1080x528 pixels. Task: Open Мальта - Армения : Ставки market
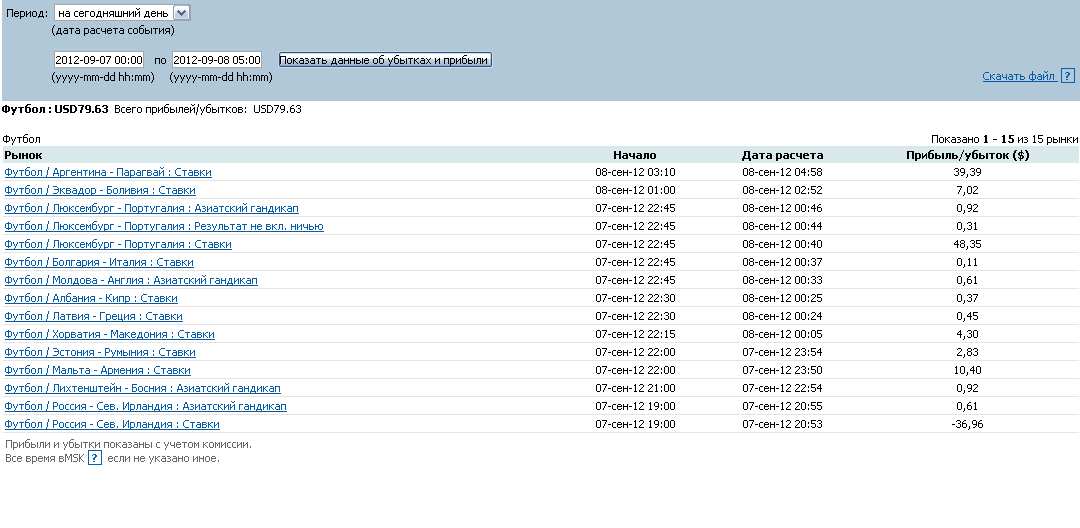(x=97, y=370)
